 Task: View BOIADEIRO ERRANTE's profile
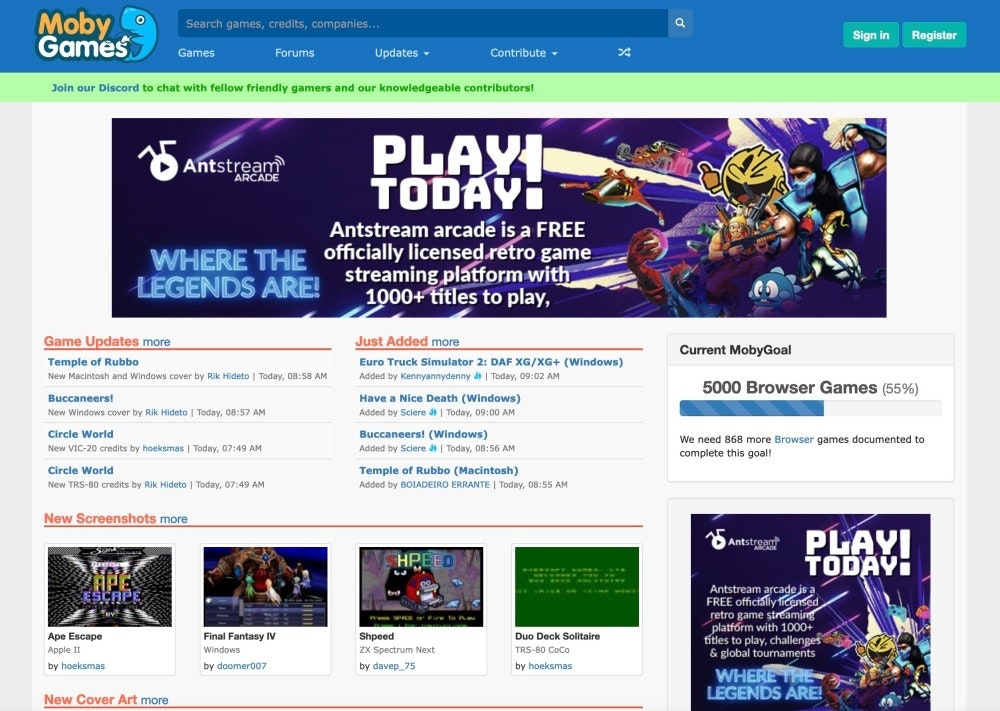tap(445, 485)
